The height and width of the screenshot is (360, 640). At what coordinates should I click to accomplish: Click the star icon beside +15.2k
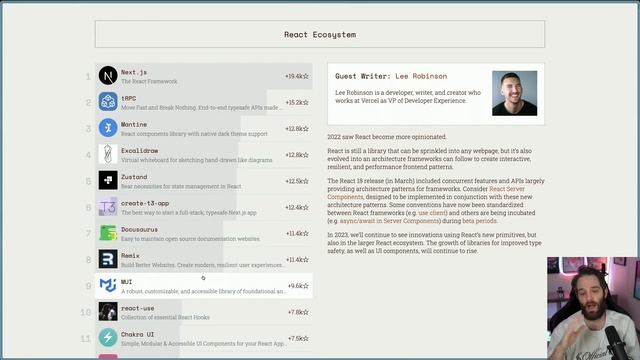click(x=306, y=102)
